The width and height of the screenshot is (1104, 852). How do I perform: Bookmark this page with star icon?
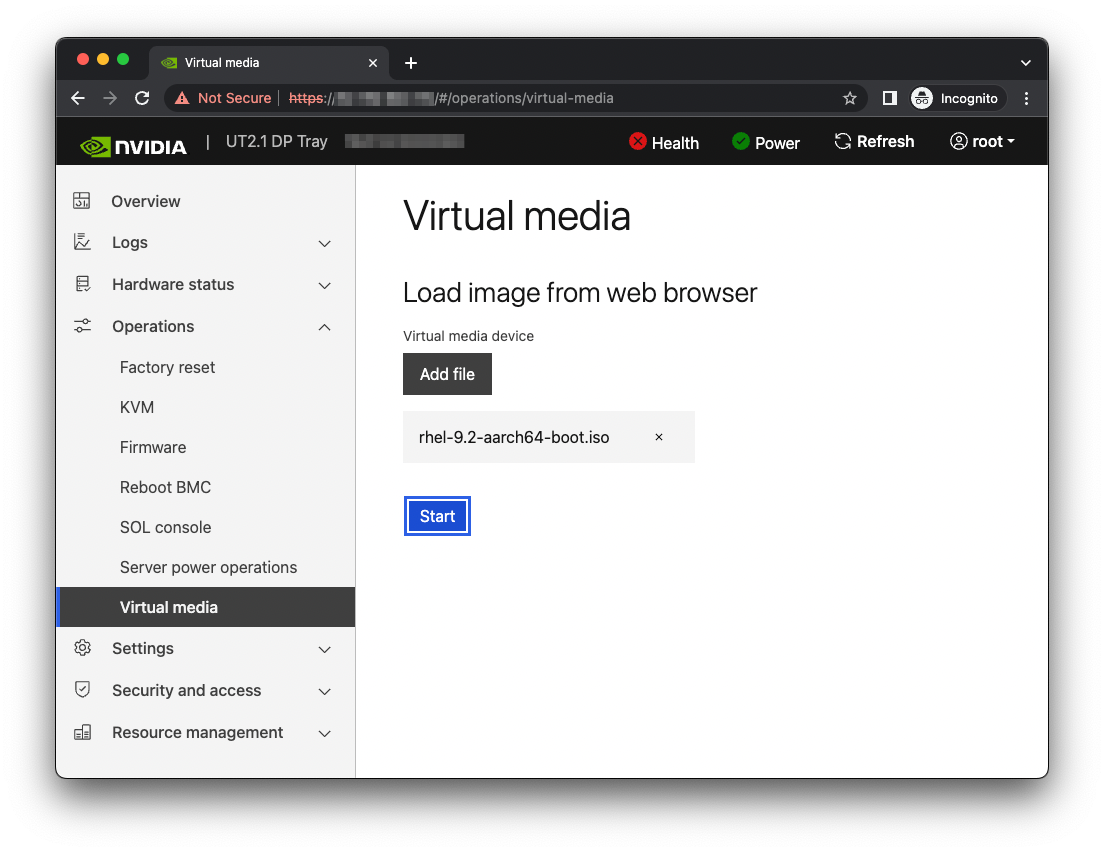pos(850,98)
